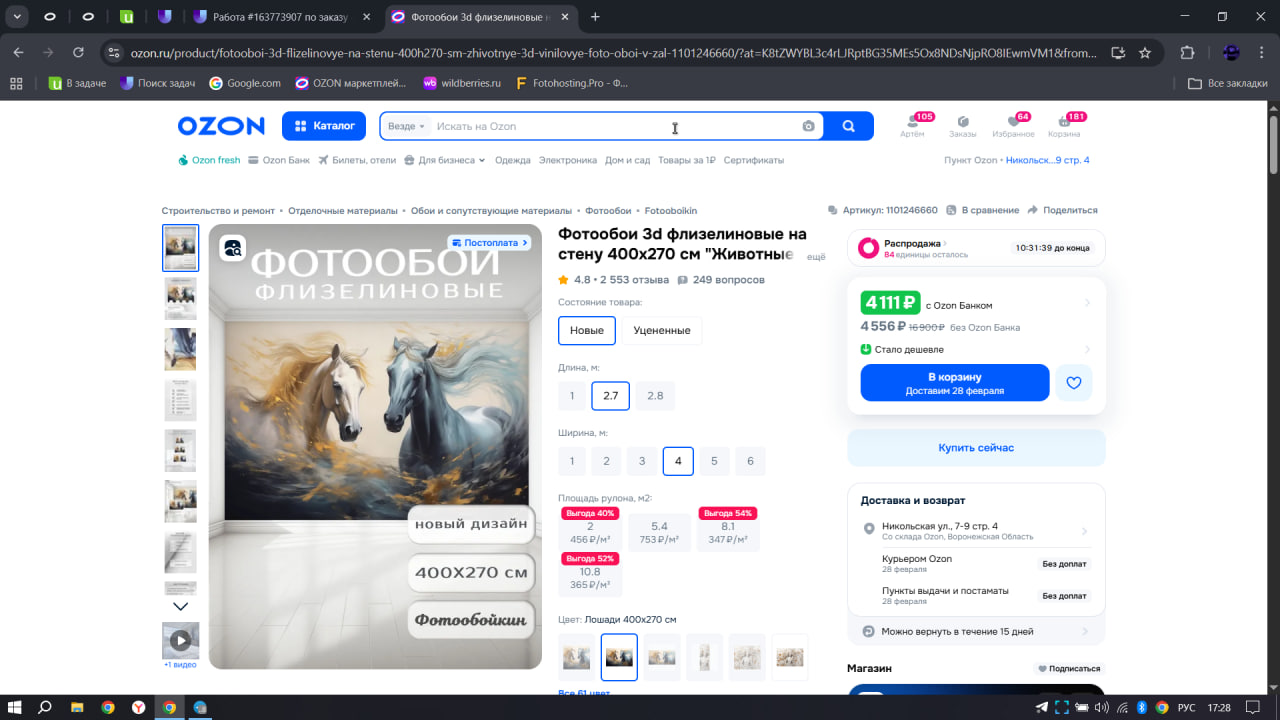Screen dimensions: 1280x720
Task: Open the Корзина cart icon
Action: [x=1064, y=126]
